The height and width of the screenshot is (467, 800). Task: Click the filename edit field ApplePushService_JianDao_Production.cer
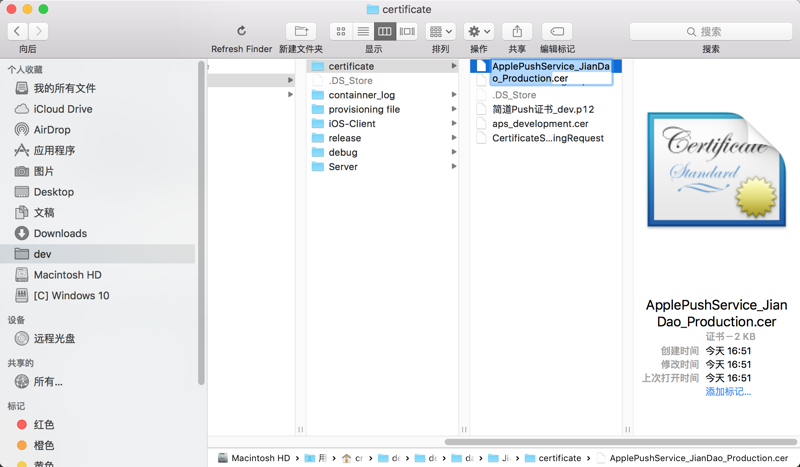(551, 72)
